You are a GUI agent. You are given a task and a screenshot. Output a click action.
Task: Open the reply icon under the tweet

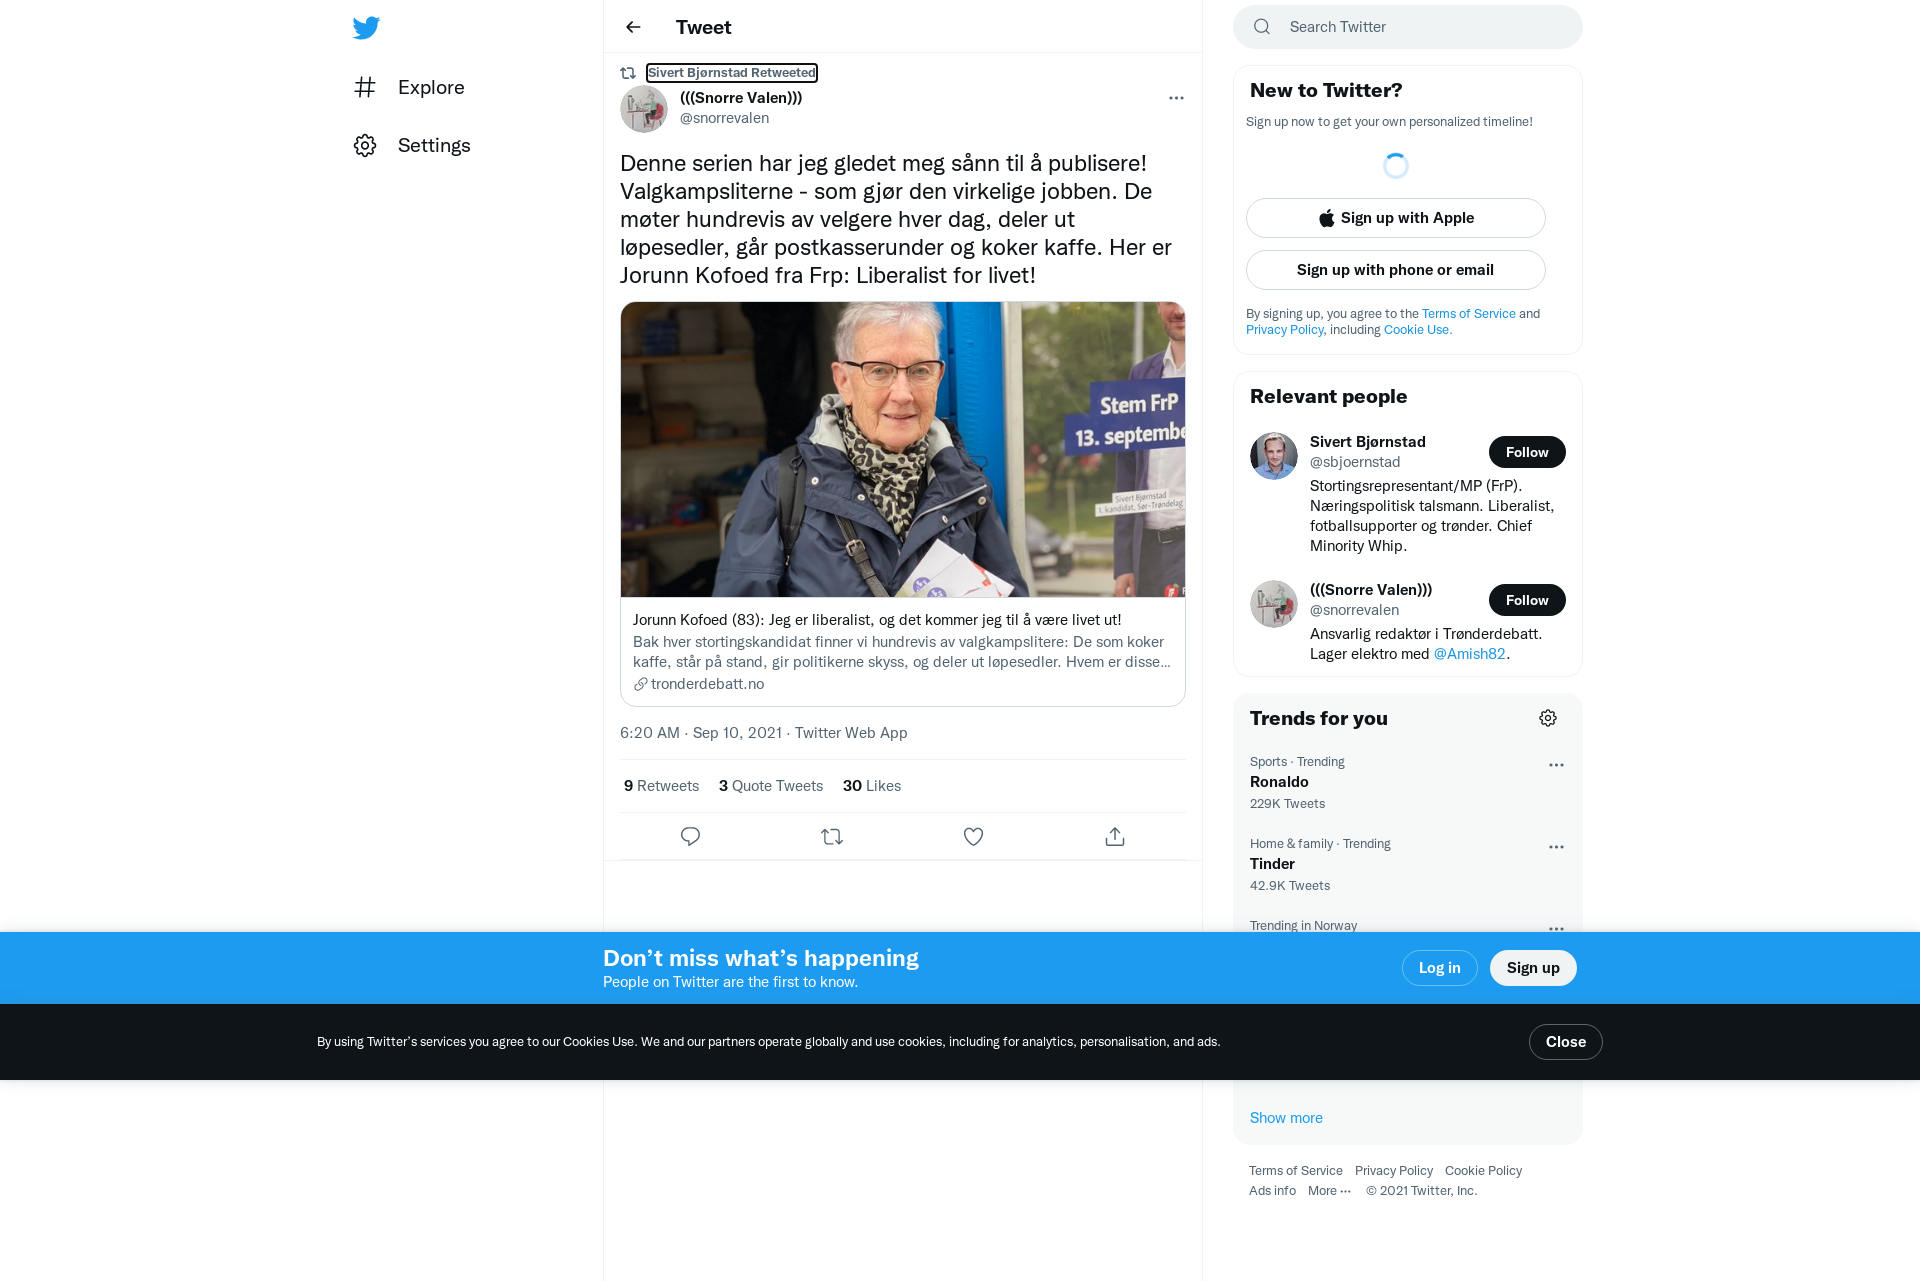tap(690, 836)
